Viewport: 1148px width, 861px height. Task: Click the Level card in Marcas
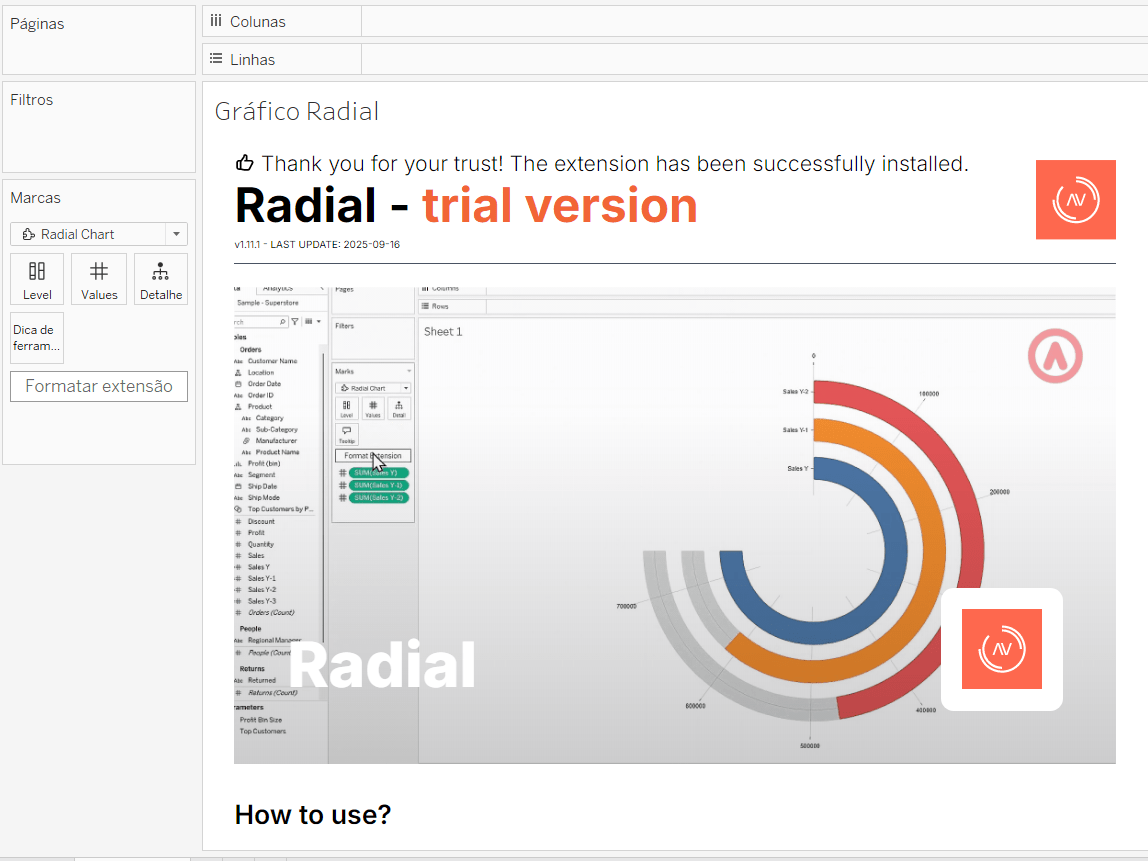point(37,279)
